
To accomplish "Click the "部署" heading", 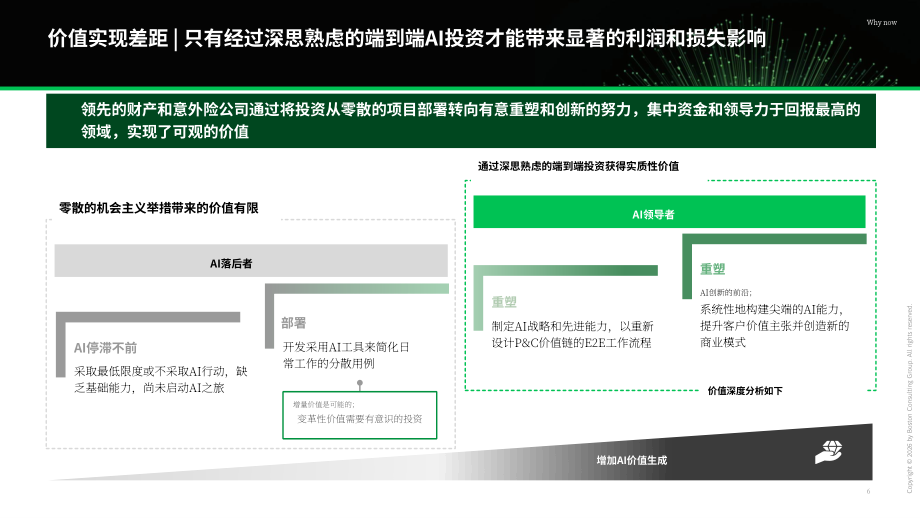I will click(x=293, y=323).
